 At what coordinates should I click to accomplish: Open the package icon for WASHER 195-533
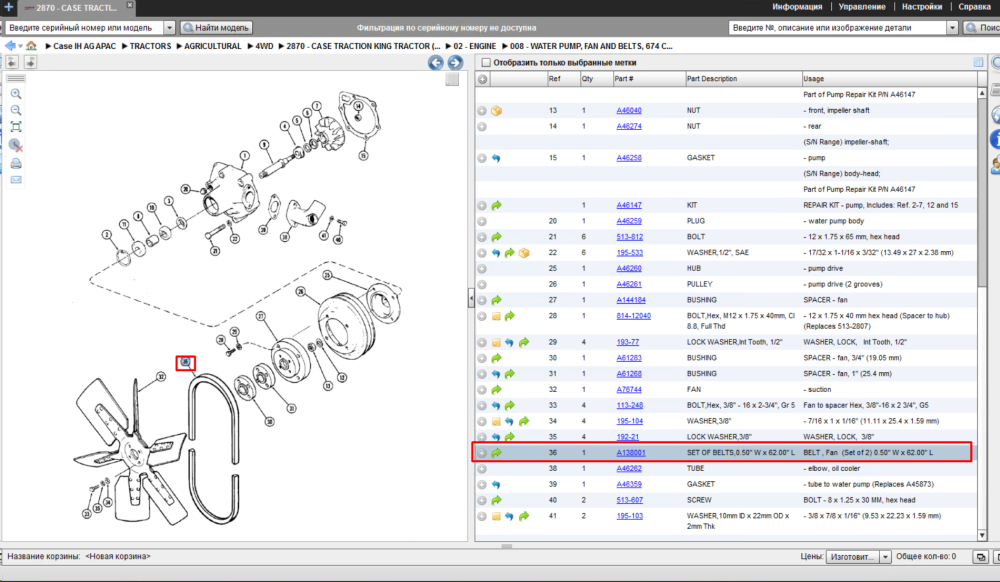[524, 253]
